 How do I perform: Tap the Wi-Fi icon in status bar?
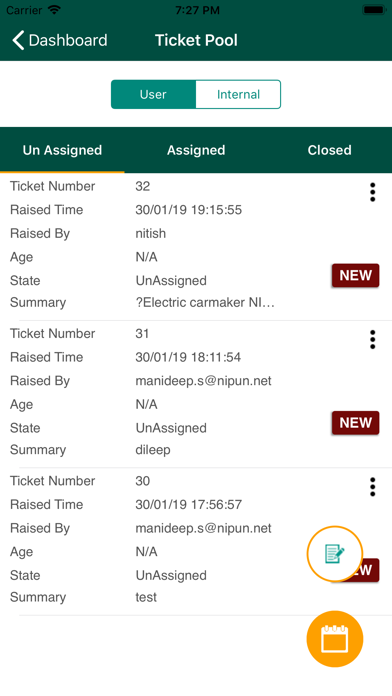tap(54, 10)
